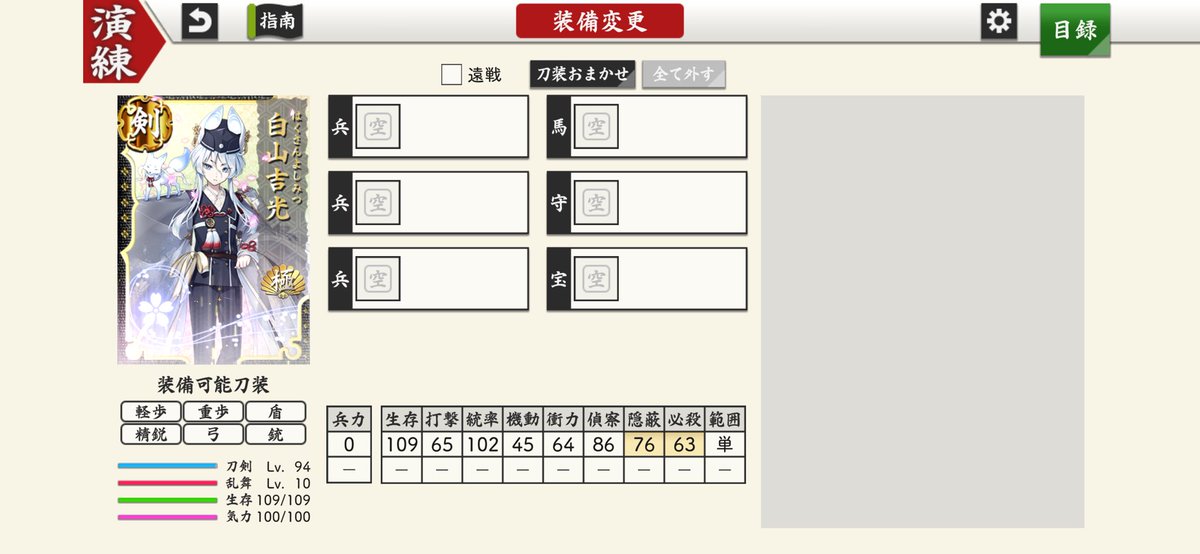Click the highlighted 隠蔽 value 76
1200x554 pixels.
(644, 445)
